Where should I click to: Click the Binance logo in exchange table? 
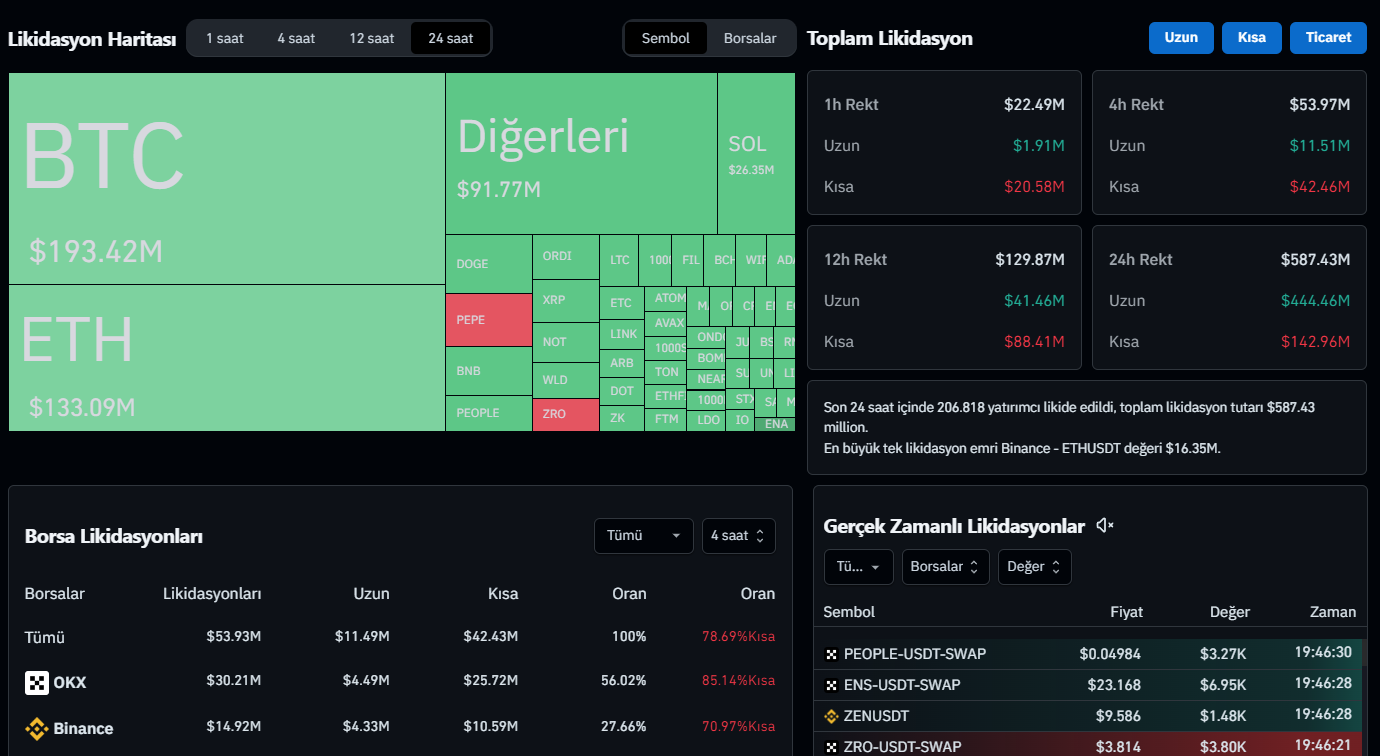[x=37, y=729]
